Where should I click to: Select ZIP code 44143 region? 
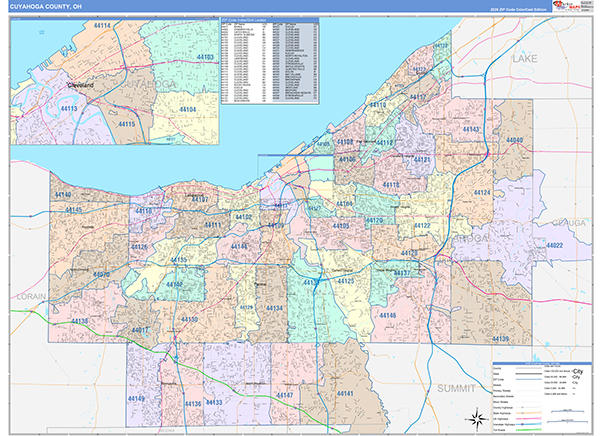[x=471, y=129]
